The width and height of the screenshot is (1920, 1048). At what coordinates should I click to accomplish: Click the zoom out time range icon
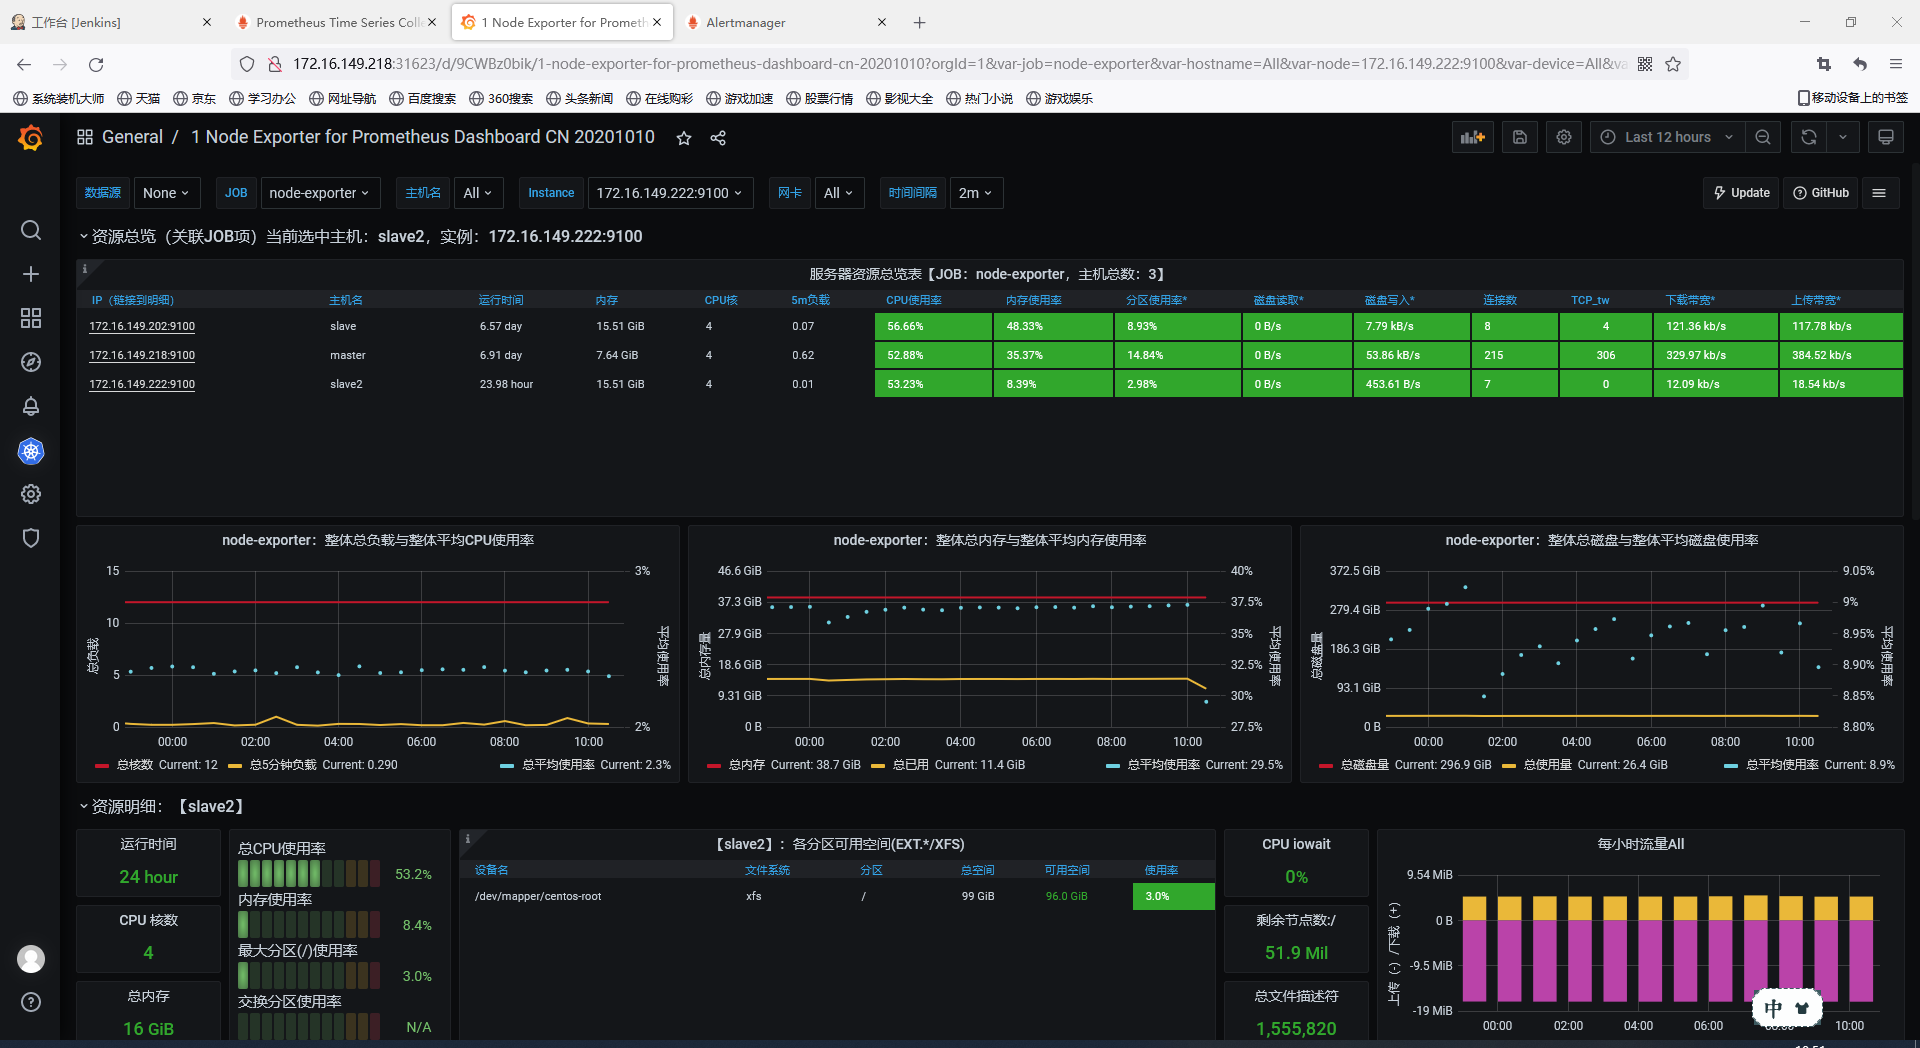point(1763,137)
